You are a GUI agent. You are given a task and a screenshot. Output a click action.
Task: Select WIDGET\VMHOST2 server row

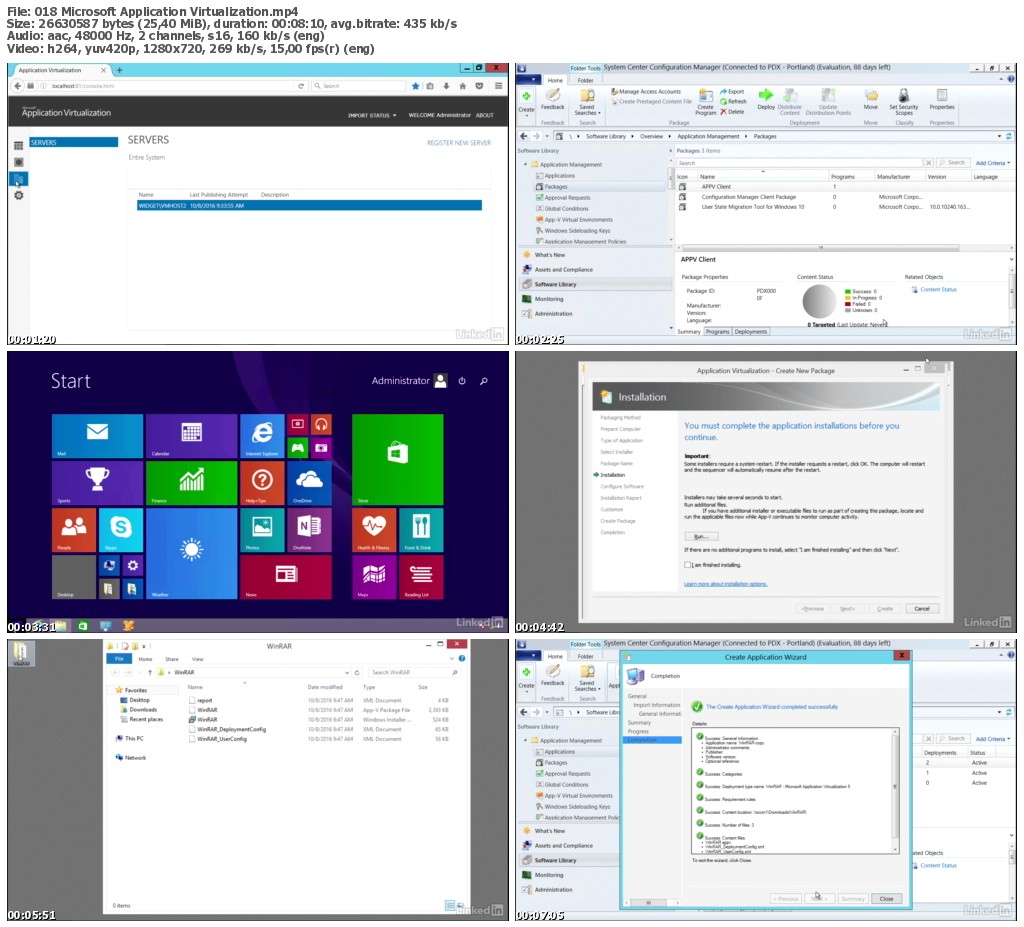309,206
